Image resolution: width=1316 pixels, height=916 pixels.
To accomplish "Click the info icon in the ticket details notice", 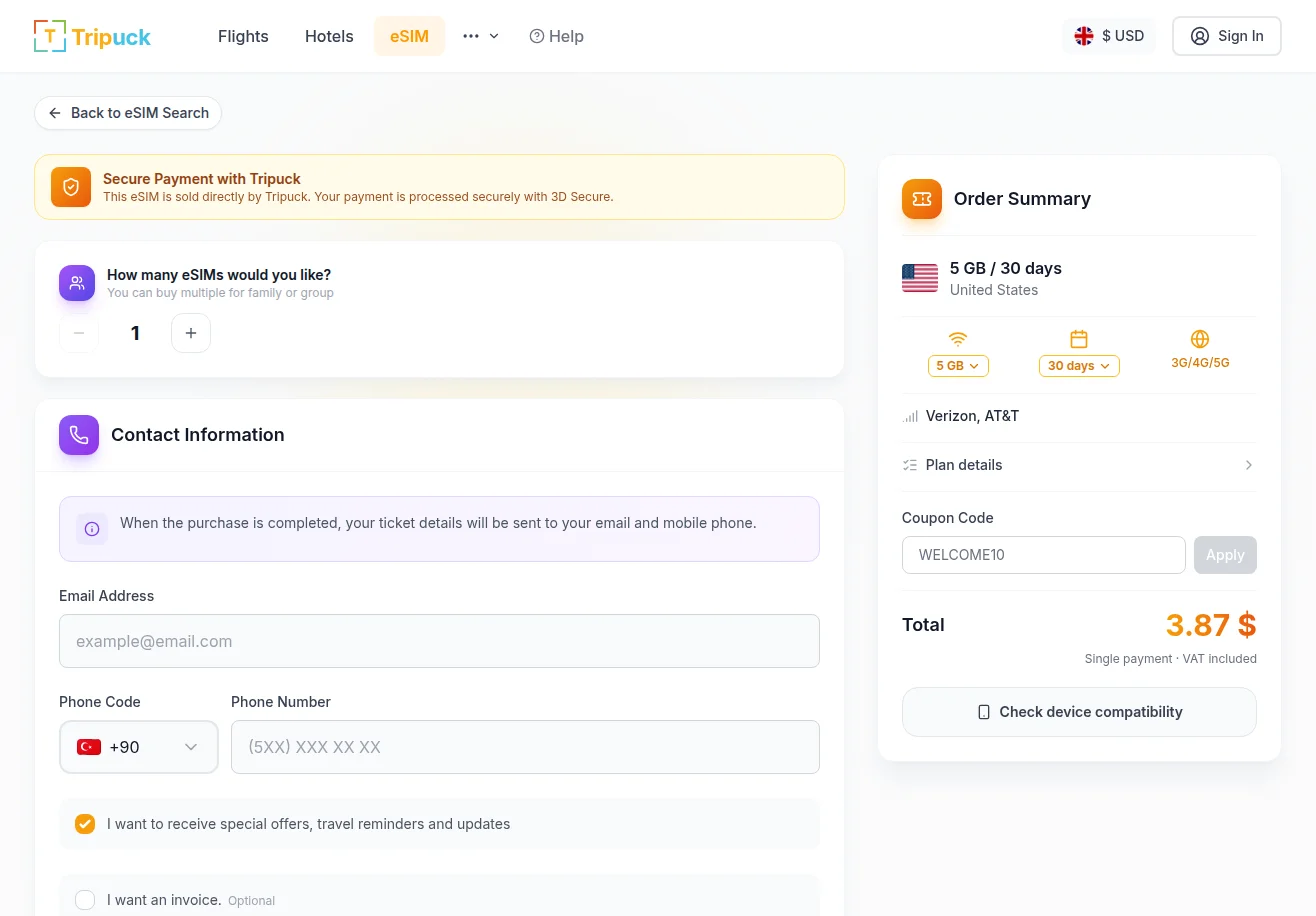I will point(92,529).
